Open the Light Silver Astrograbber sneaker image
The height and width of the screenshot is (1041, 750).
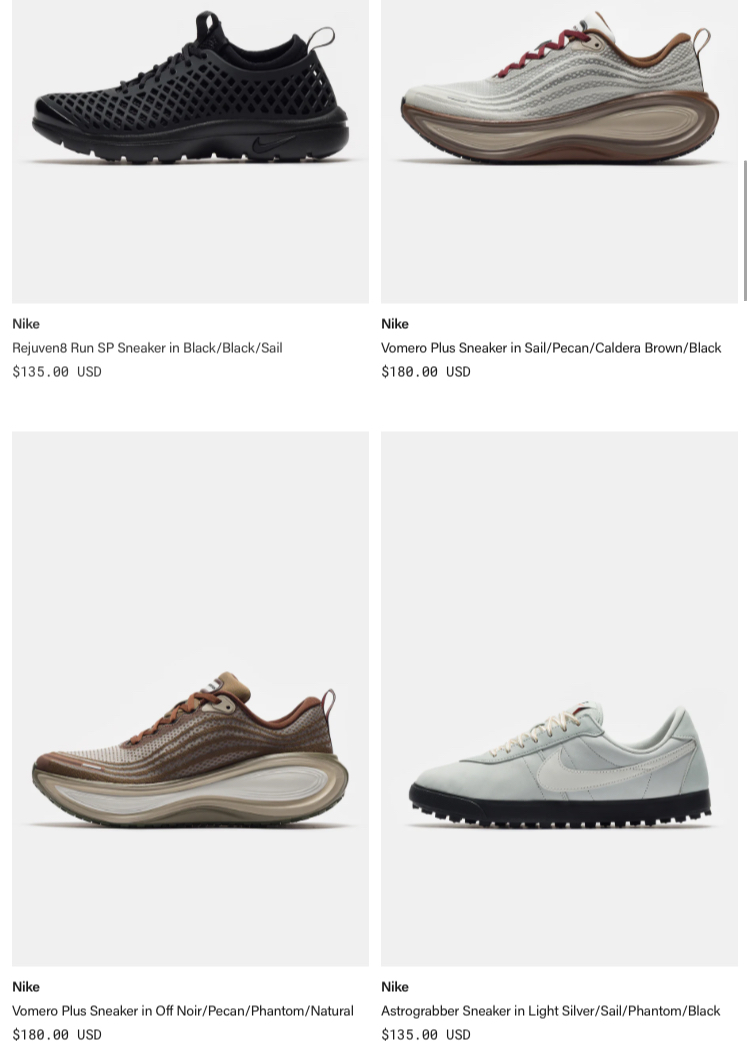[x=560, y=698]
